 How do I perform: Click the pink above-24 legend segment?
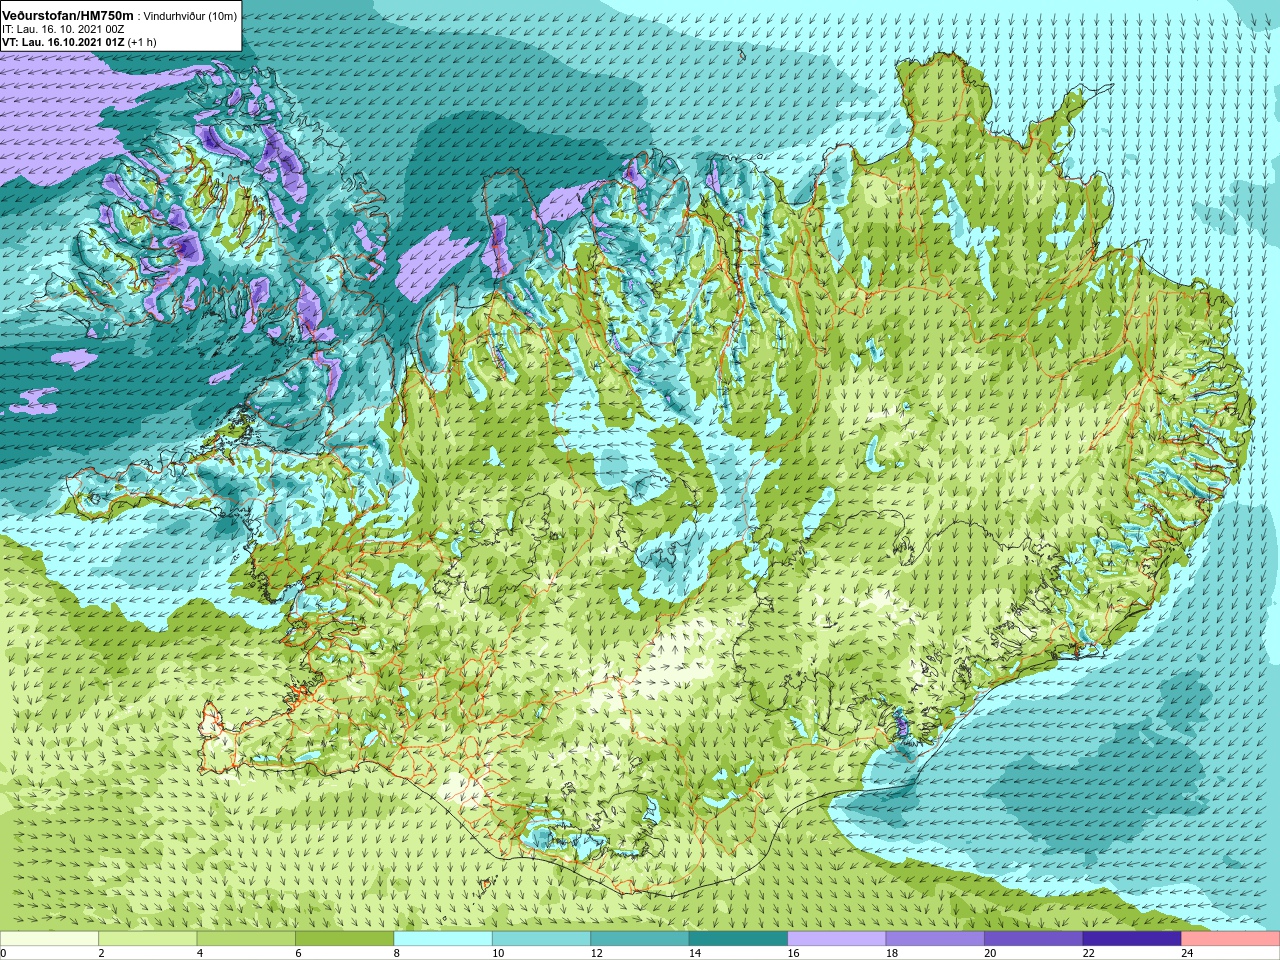pos(1230,938)
